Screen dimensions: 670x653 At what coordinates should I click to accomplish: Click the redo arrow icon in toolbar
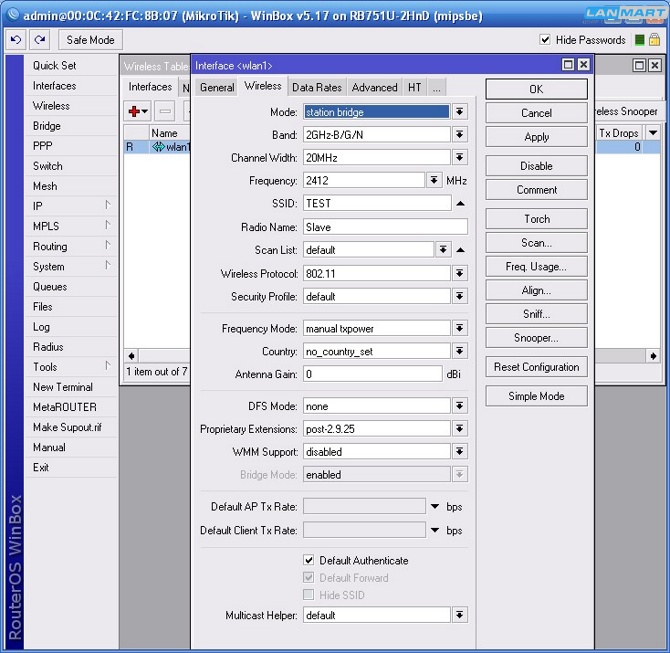point(39,40)
